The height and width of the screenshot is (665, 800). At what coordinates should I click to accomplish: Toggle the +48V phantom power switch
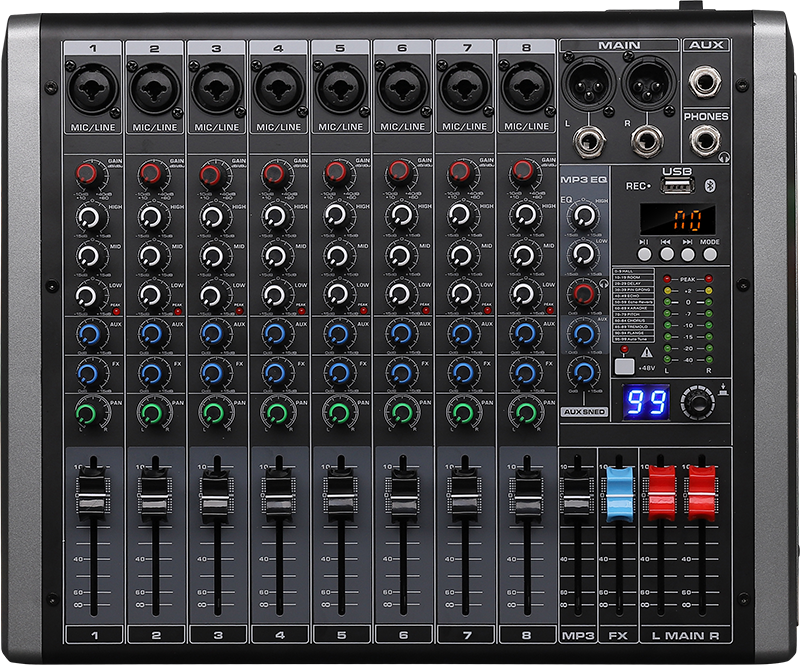[623, 366]
